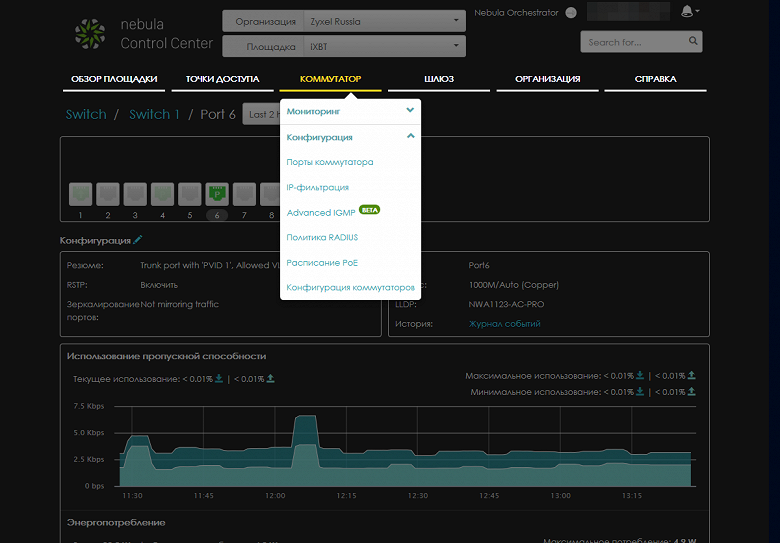Select switch port 7 icon
Image resolution: width=780 pixels, height=543 pixels.
coord(244,193)
